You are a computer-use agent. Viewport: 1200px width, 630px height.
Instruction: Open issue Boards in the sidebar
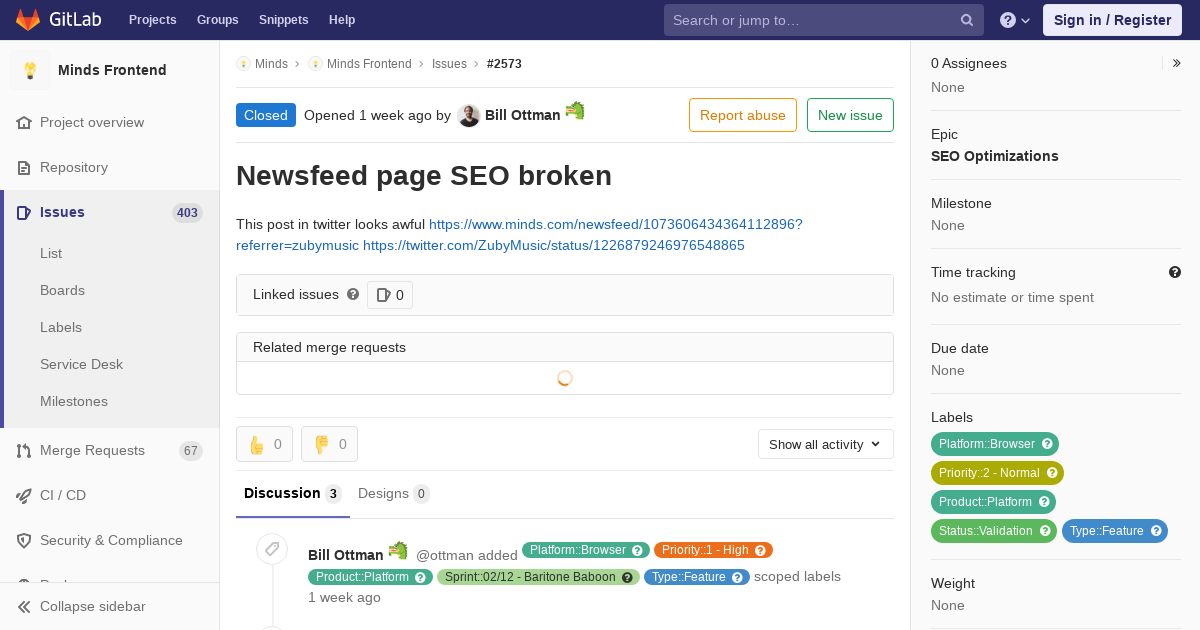coord(62,290)
